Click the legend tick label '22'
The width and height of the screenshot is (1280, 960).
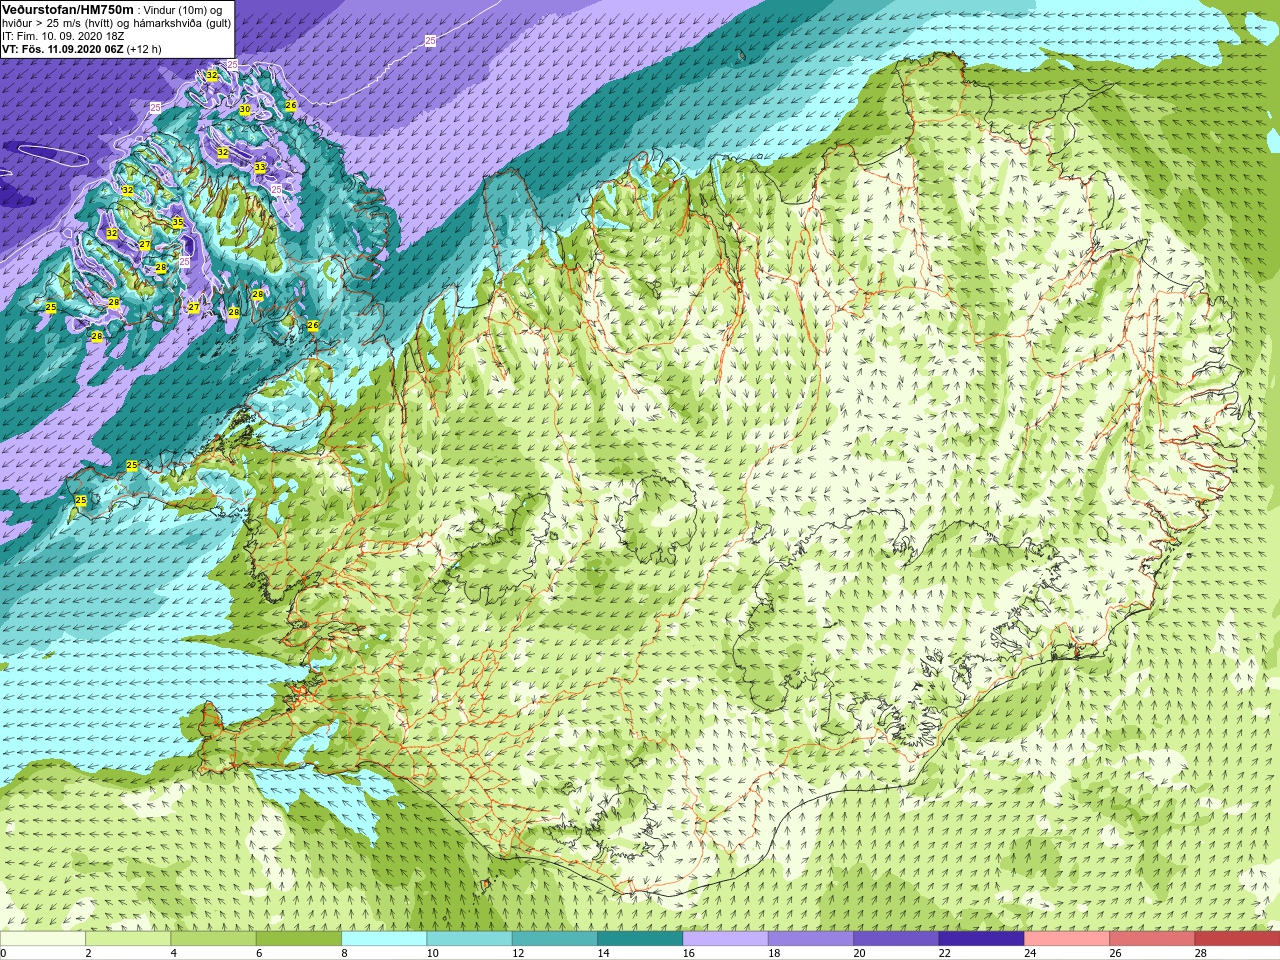tap(945, 954)
